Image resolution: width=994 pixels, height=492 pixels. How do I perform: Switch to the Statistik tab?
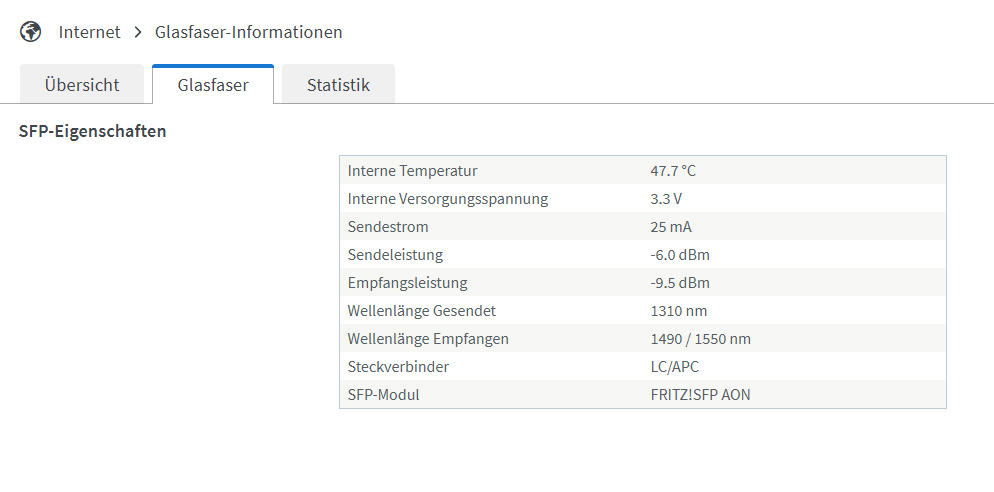coord(339,85)
